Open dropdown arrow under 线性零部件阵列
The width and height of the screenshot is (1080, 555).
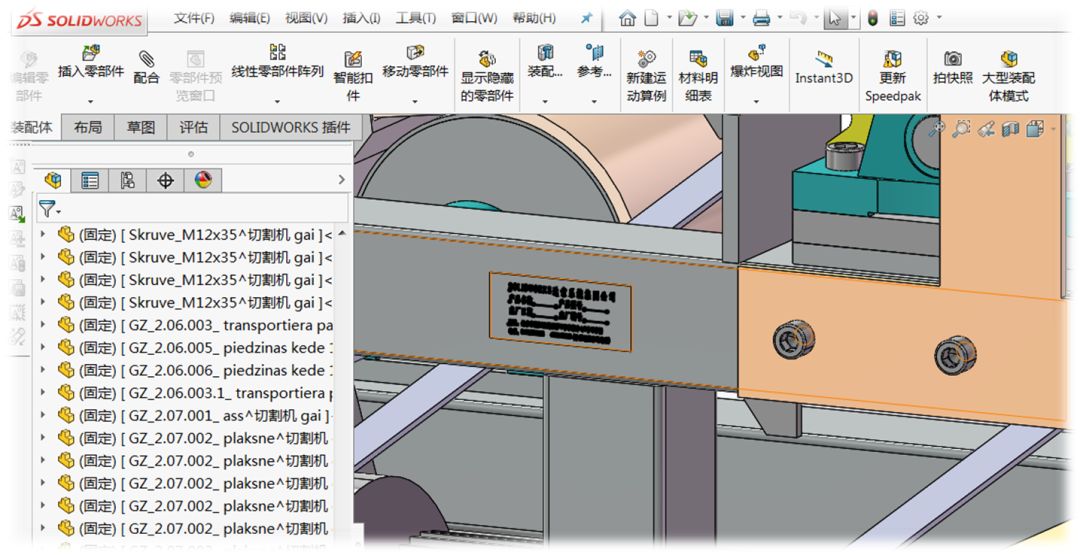[278, 102]
